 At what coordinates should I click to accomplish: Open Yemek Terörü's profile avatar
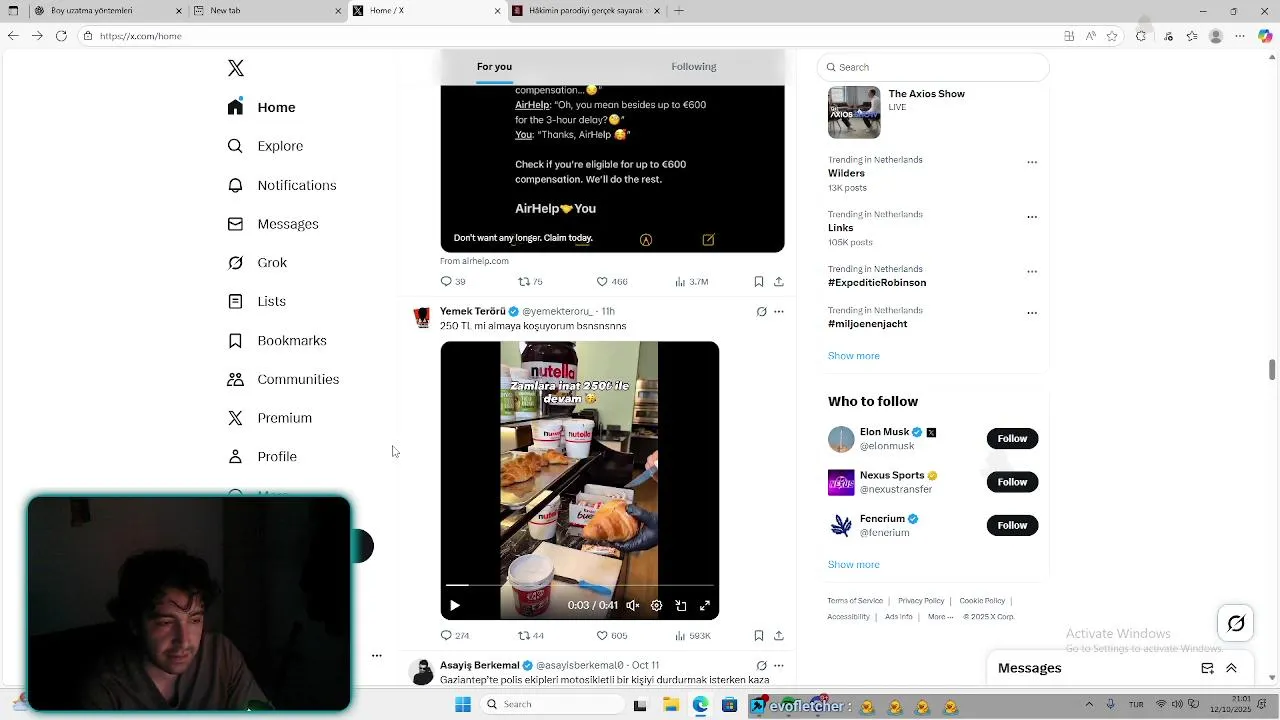(x=422, y=317)
